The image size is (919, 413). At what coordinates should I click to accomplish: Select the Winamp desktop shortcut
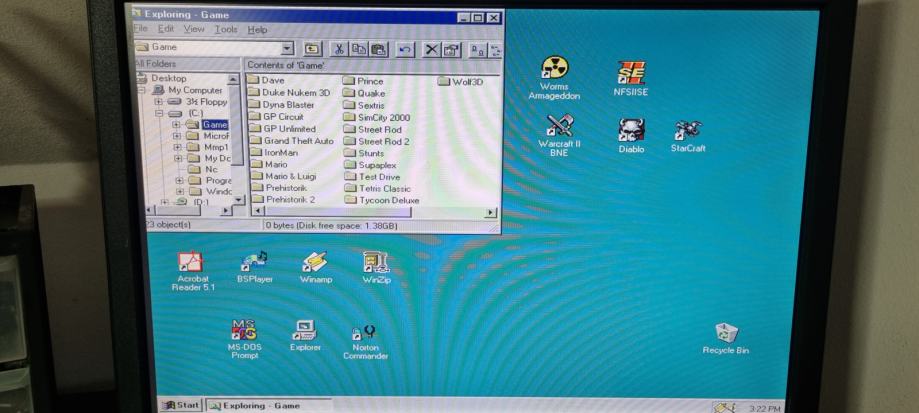(x=315, y=268)
